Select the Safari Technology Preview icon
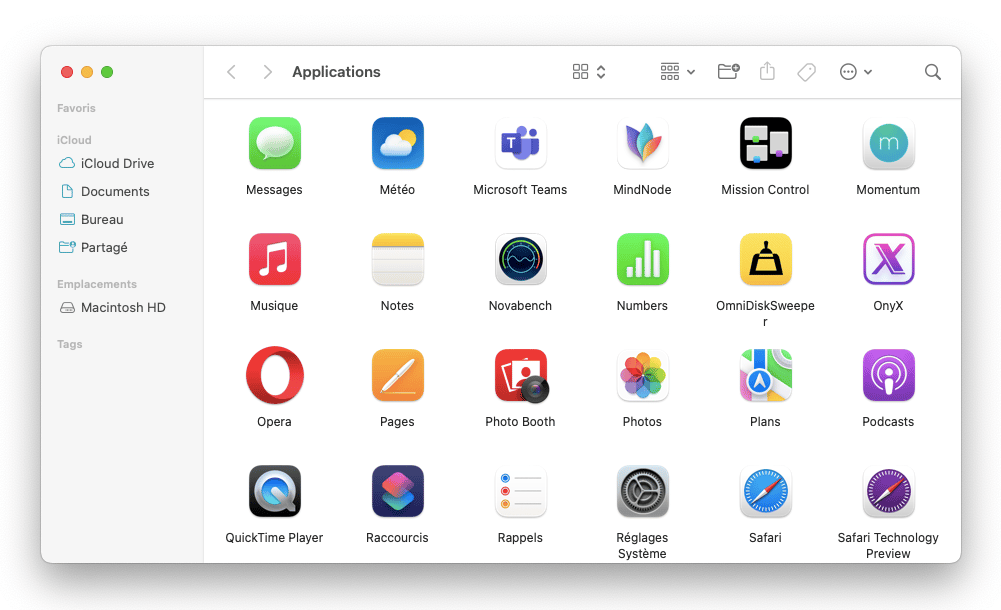 [x=888, y=492]
